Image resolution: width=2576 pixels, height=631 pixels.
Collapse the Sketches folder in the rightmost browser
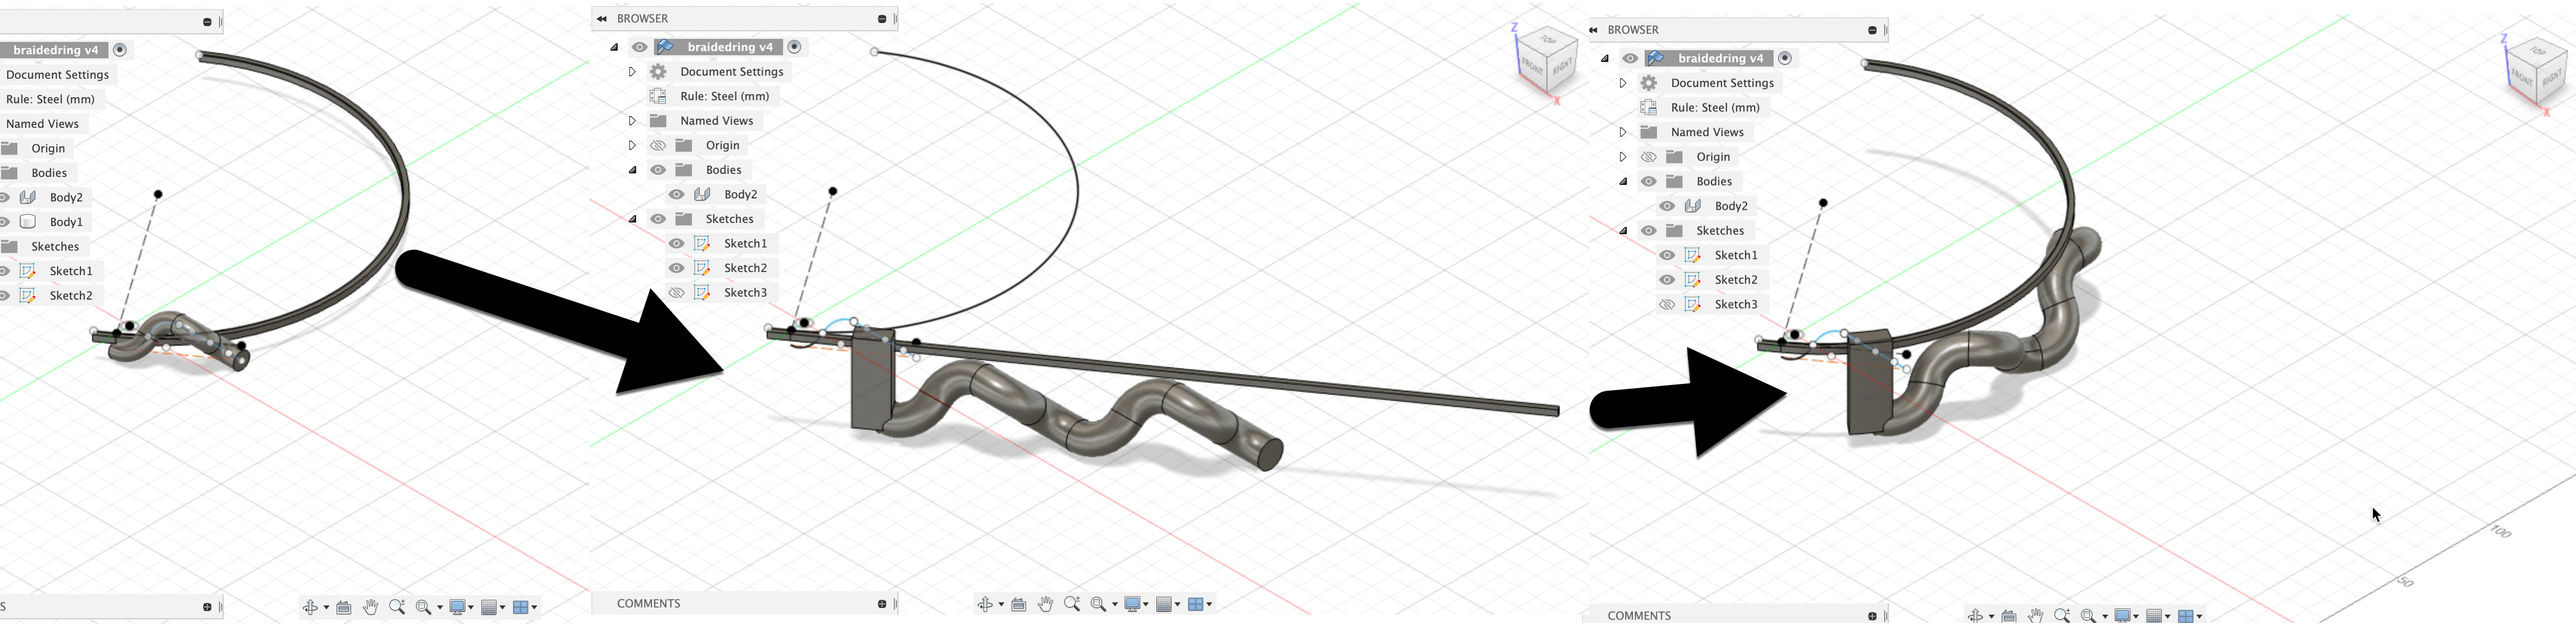click(1623, 231)
